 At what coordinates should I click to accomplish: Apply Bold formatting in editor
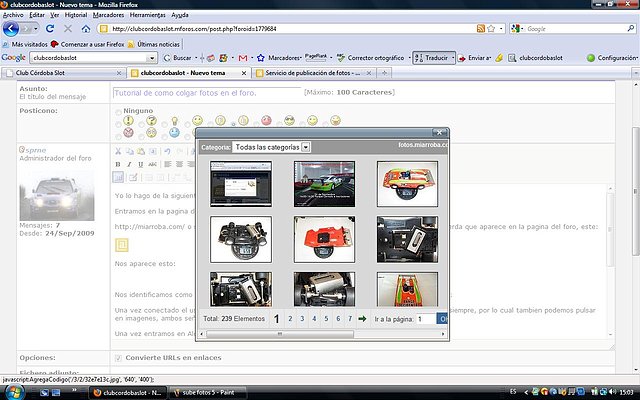point(118,164)
